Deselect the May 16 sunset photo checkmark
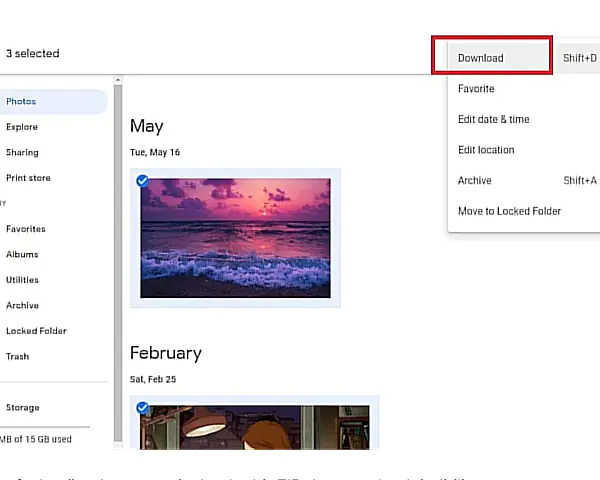The width and height of the screenshot is (600, 480). (142, 181)
